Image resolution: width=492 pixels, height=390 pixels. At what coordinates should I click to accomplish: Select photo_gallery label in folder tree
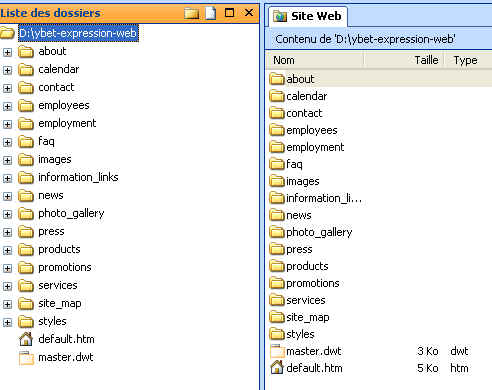(x=71, y=214)
